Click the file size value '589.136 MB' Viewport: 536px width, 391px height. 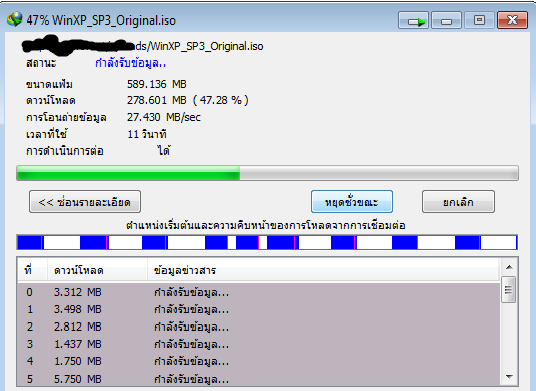tap(157, 84)
